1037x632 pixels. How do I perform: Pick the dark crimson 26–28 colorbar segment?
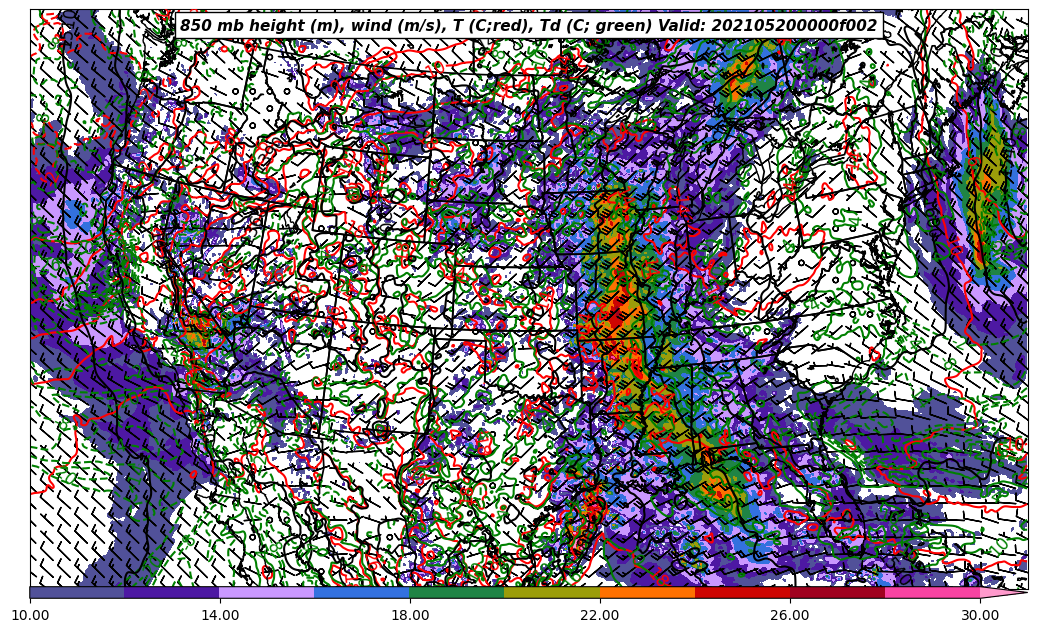pos(837,592)
